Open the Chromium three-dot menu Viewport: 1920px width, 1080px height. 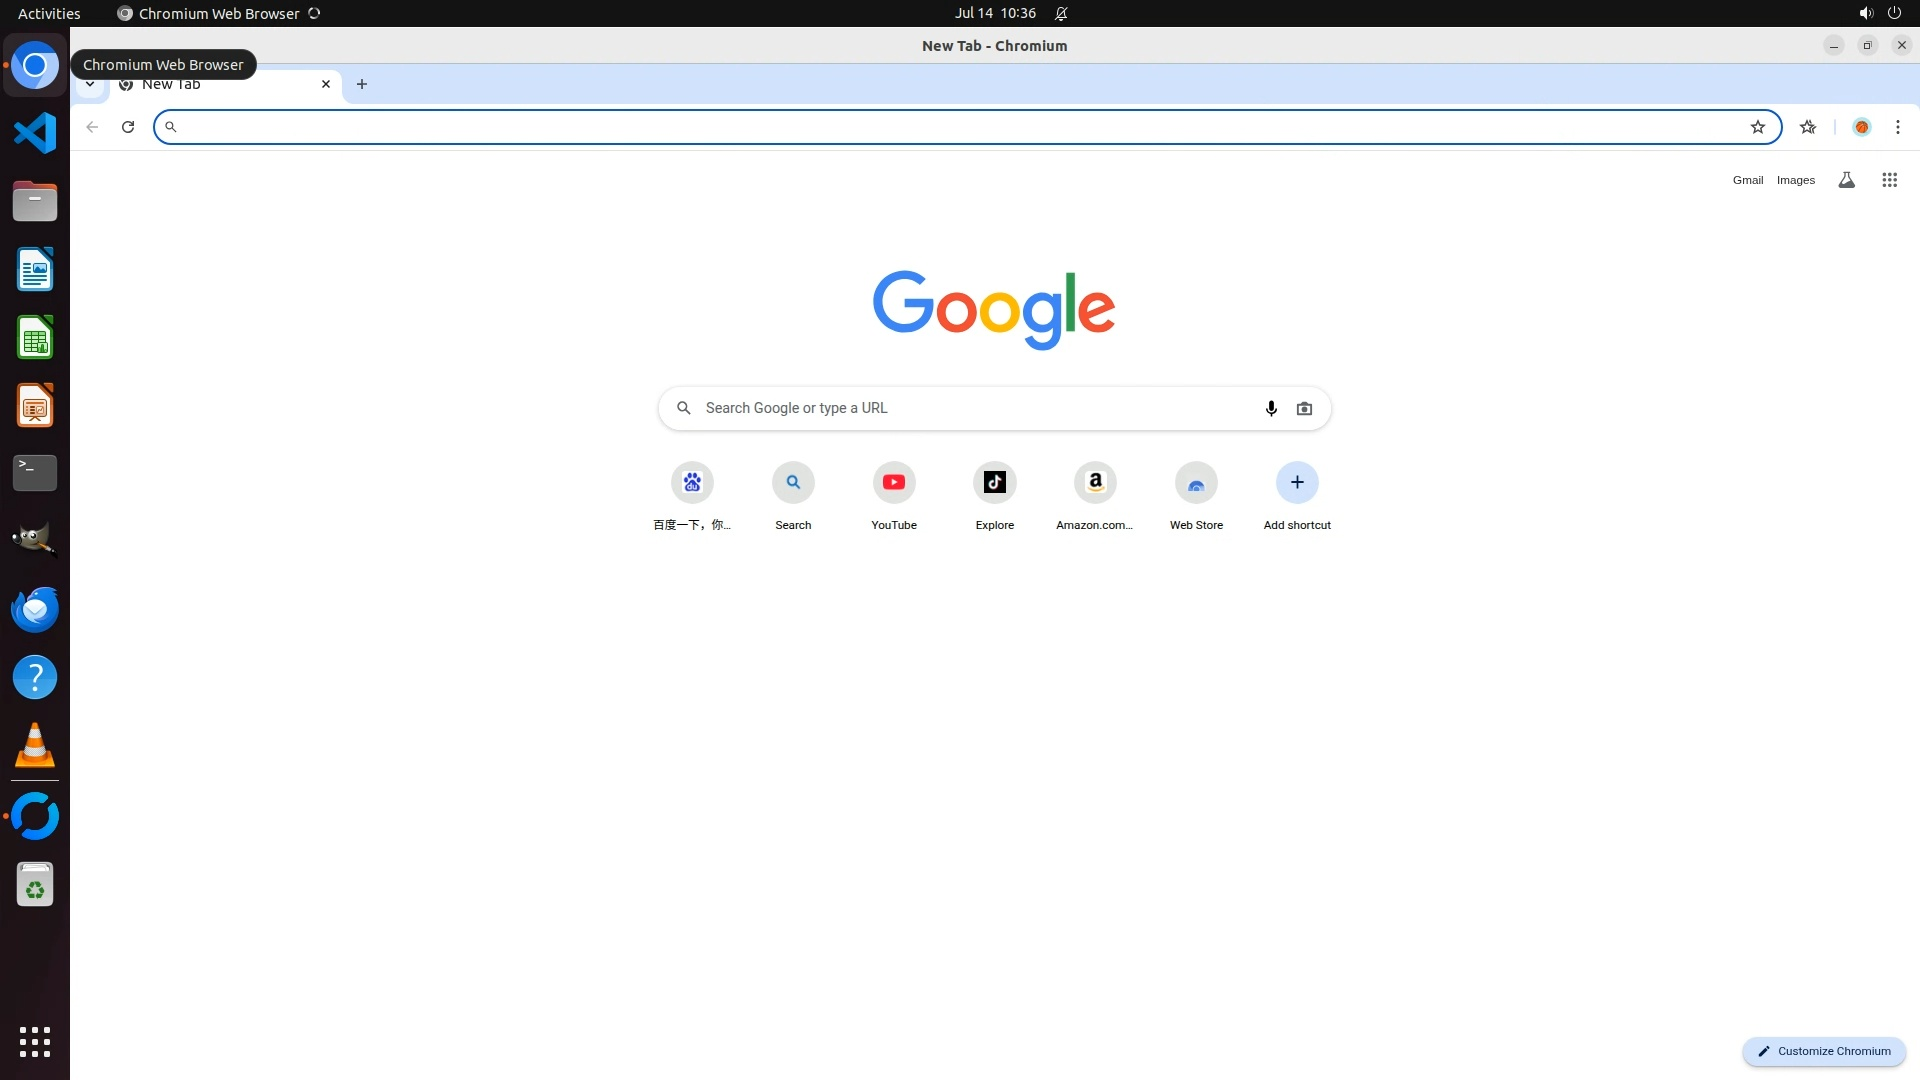click(1898, 127)
